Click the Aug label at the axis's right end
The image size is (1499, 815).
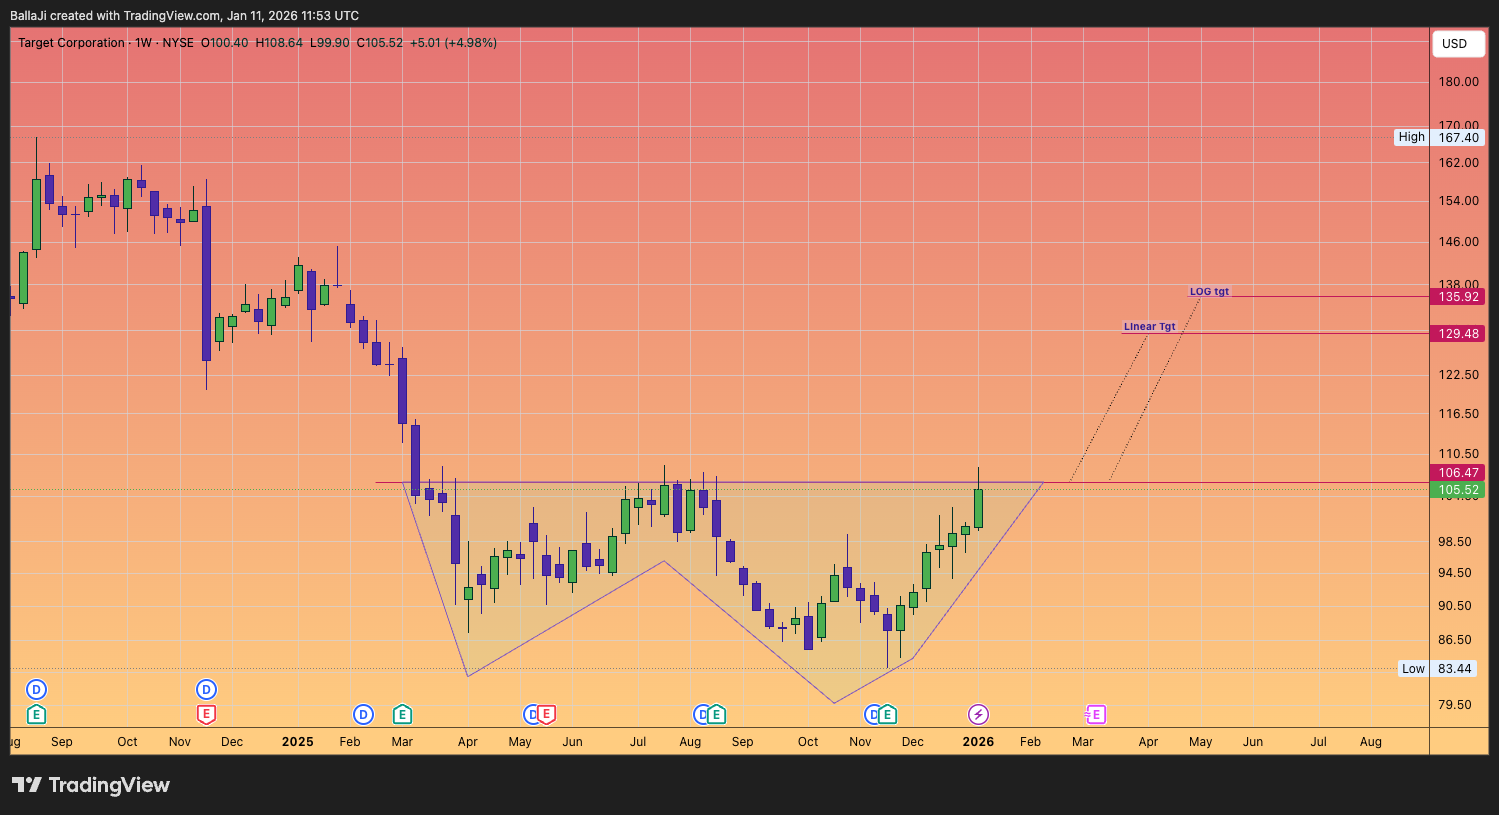(1371, 742)
